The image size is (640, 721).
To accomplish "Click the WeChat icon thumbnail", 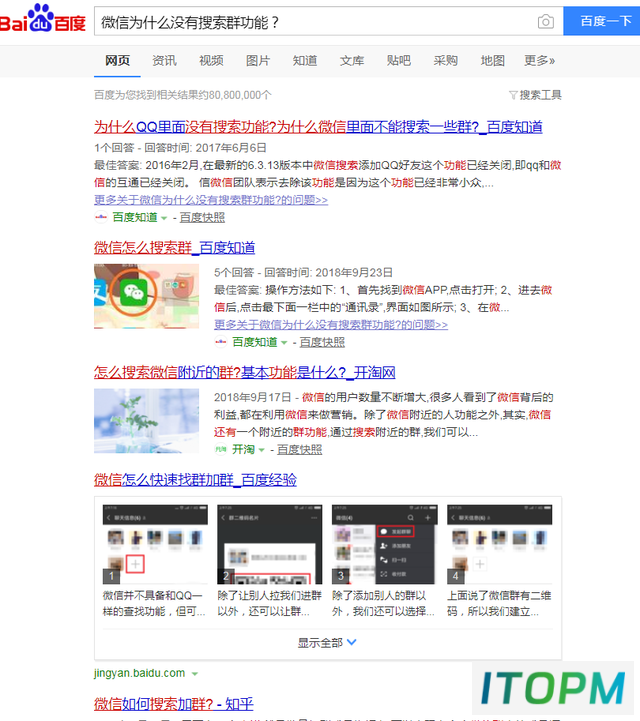I will (x=146, y=296).
